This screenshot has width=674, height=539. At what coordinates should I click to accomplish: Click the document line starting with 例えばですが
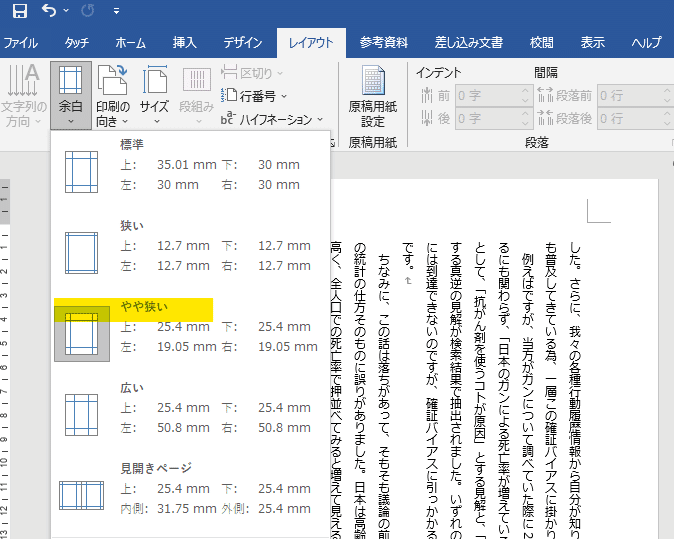click(x=527, y=395)
